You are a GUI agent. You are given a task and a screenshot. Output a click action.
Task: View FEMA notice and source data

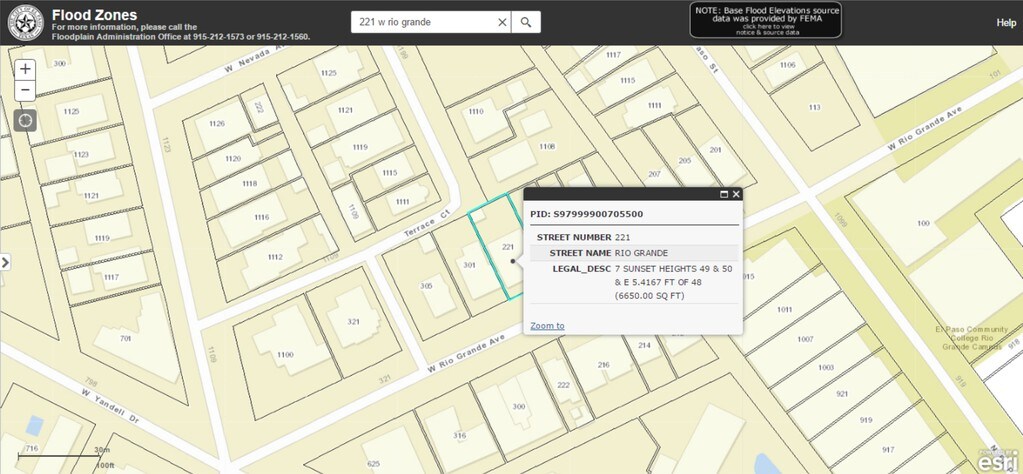point(765,22)
